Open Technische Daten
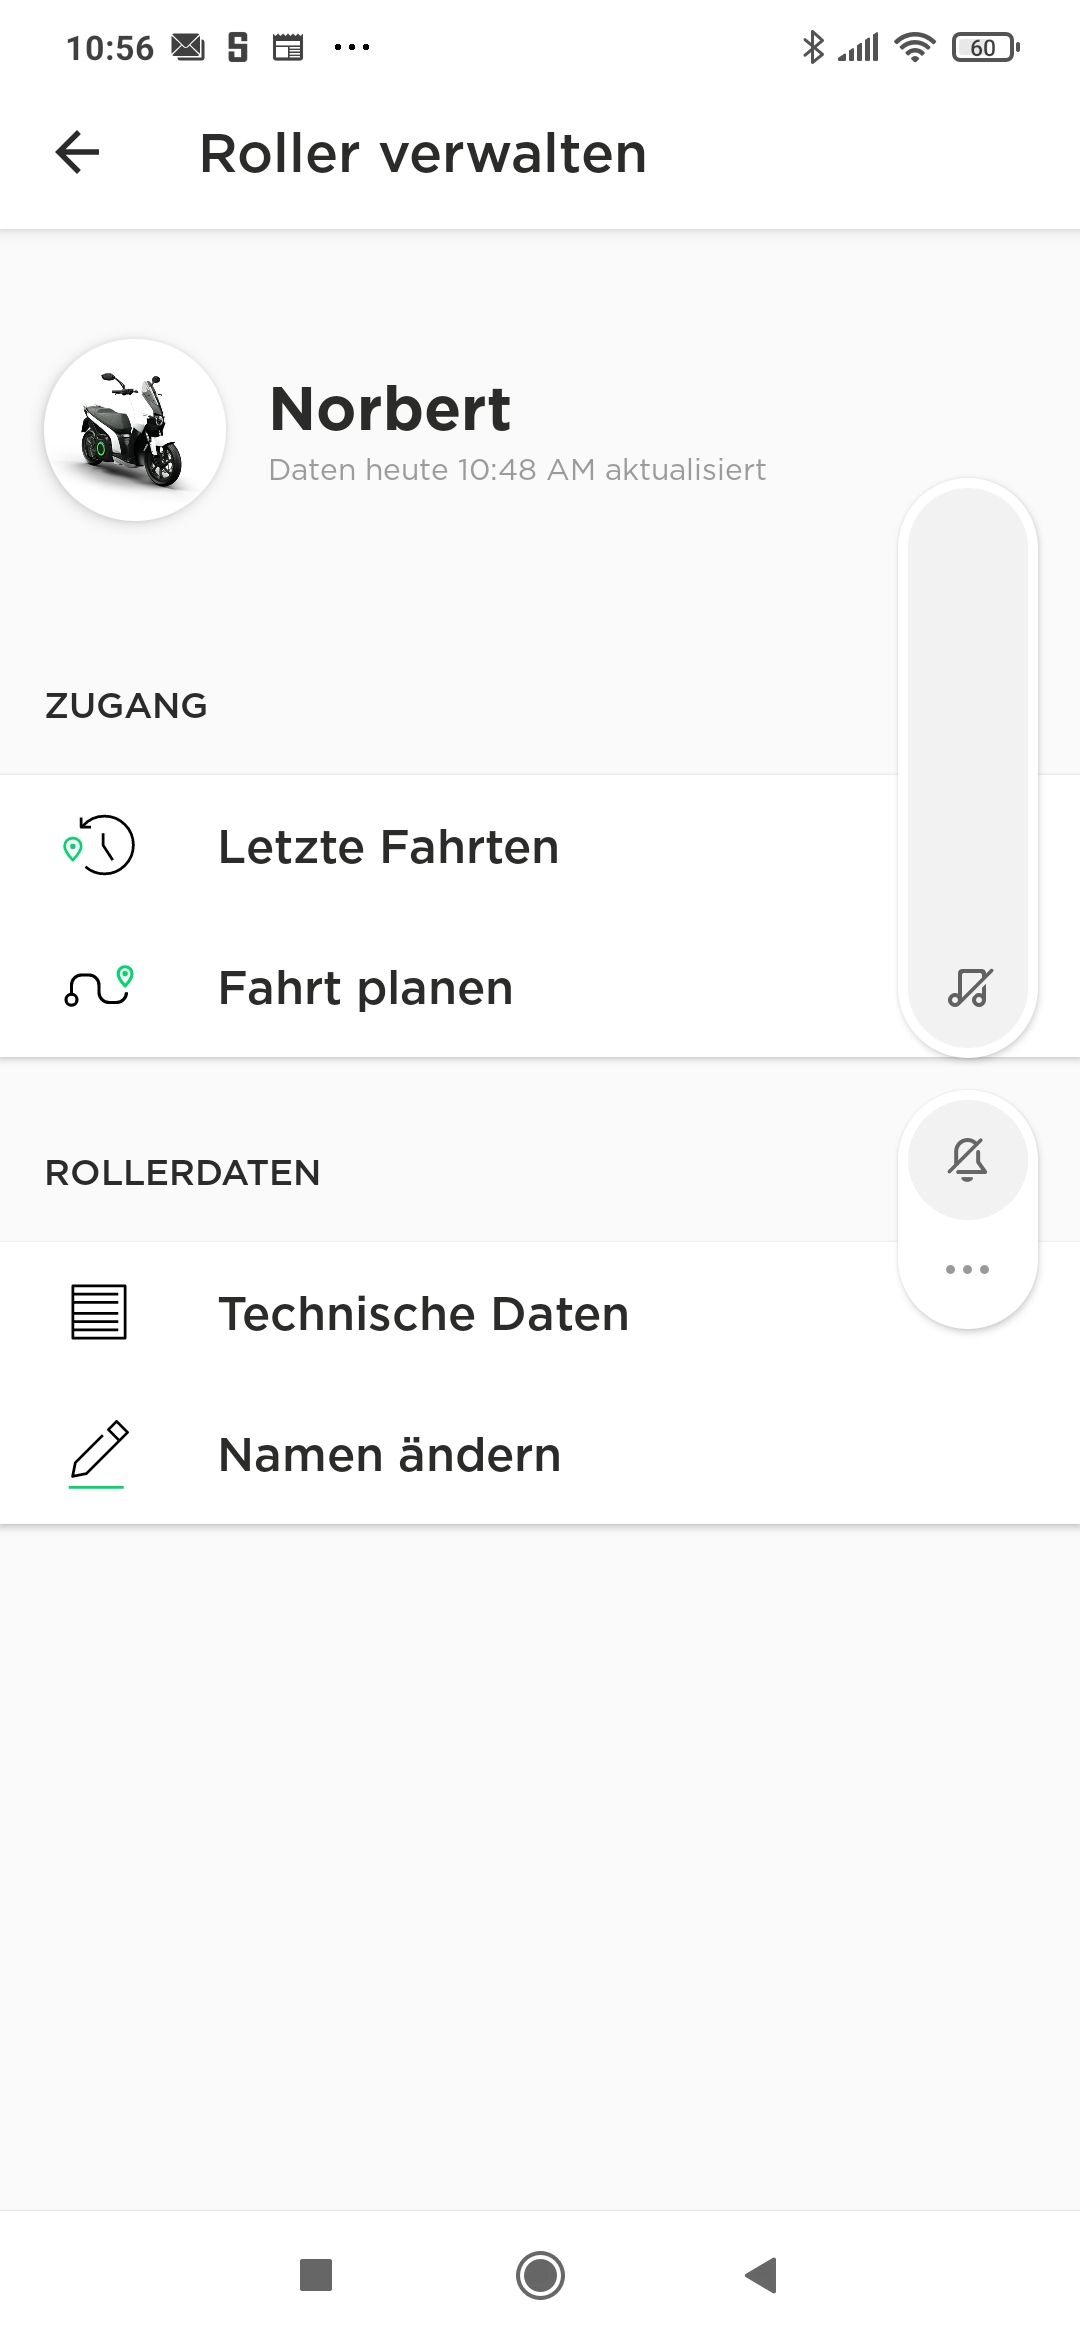Image resolution: width=1080 pixels, height=2340 pixels. [424, 1314]
